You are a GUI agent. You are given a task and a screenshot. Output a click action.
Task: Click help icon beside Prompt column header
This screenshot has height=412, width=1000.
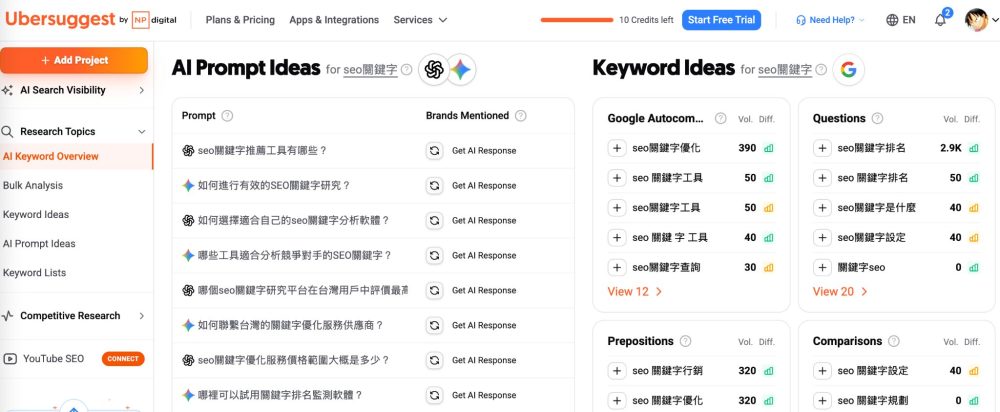point(227,116)
